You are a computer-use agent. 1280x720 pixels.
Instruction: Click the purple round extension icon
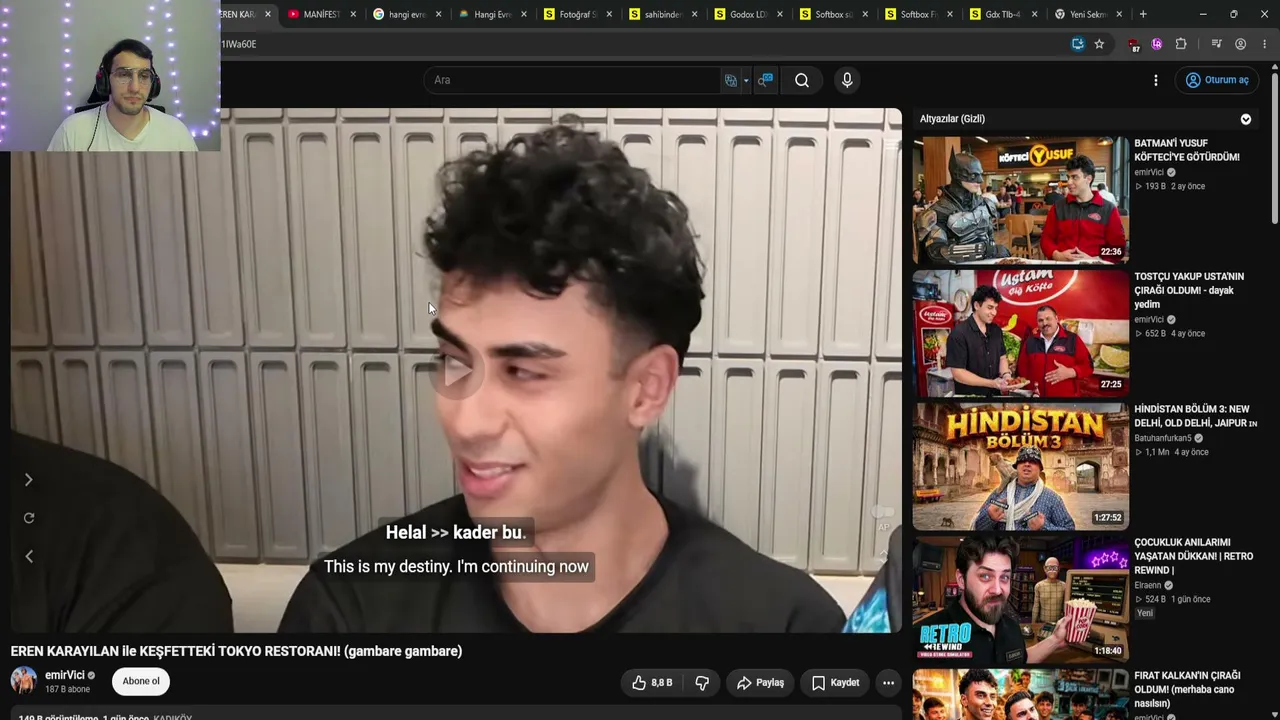point(1157,44)
